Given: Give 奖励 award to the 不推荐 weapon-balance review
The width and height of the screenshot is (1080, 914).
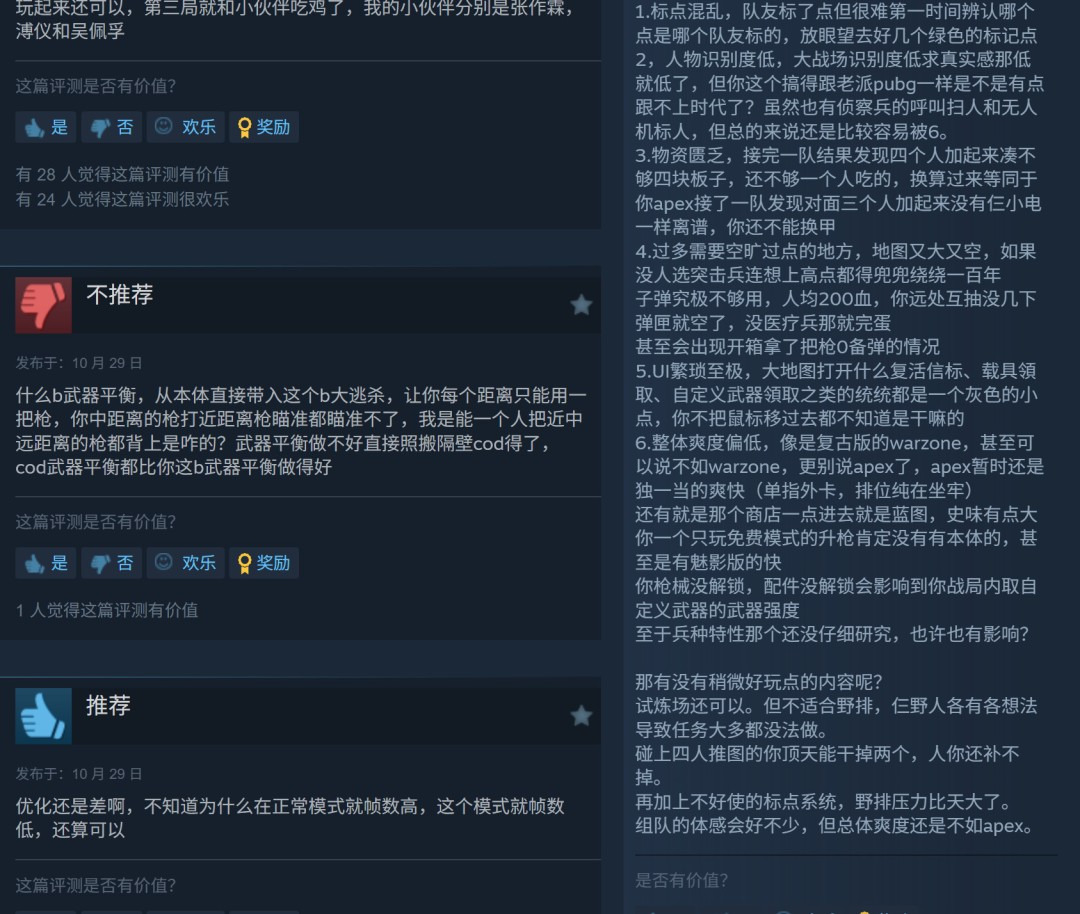Looking at the screenshot, I should pos(264,563).
